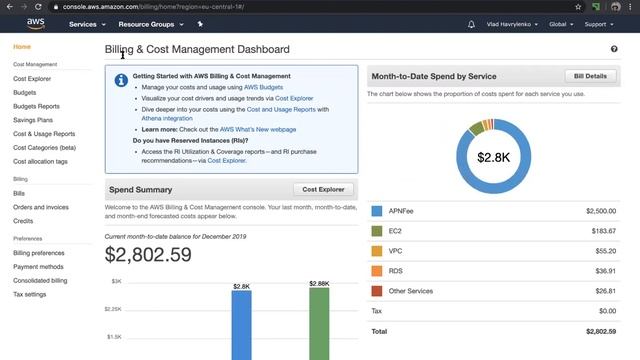Viewport: 640px width, 360px height.
Task: Expand the Resource Groups menu
Action: [x=151, y=24]
